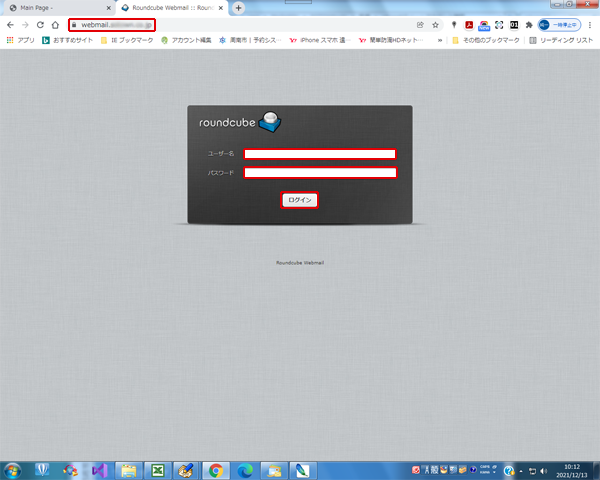600x480 pixels.
Task: Open the その他のブックマーク folder
Action: point(486,40)
